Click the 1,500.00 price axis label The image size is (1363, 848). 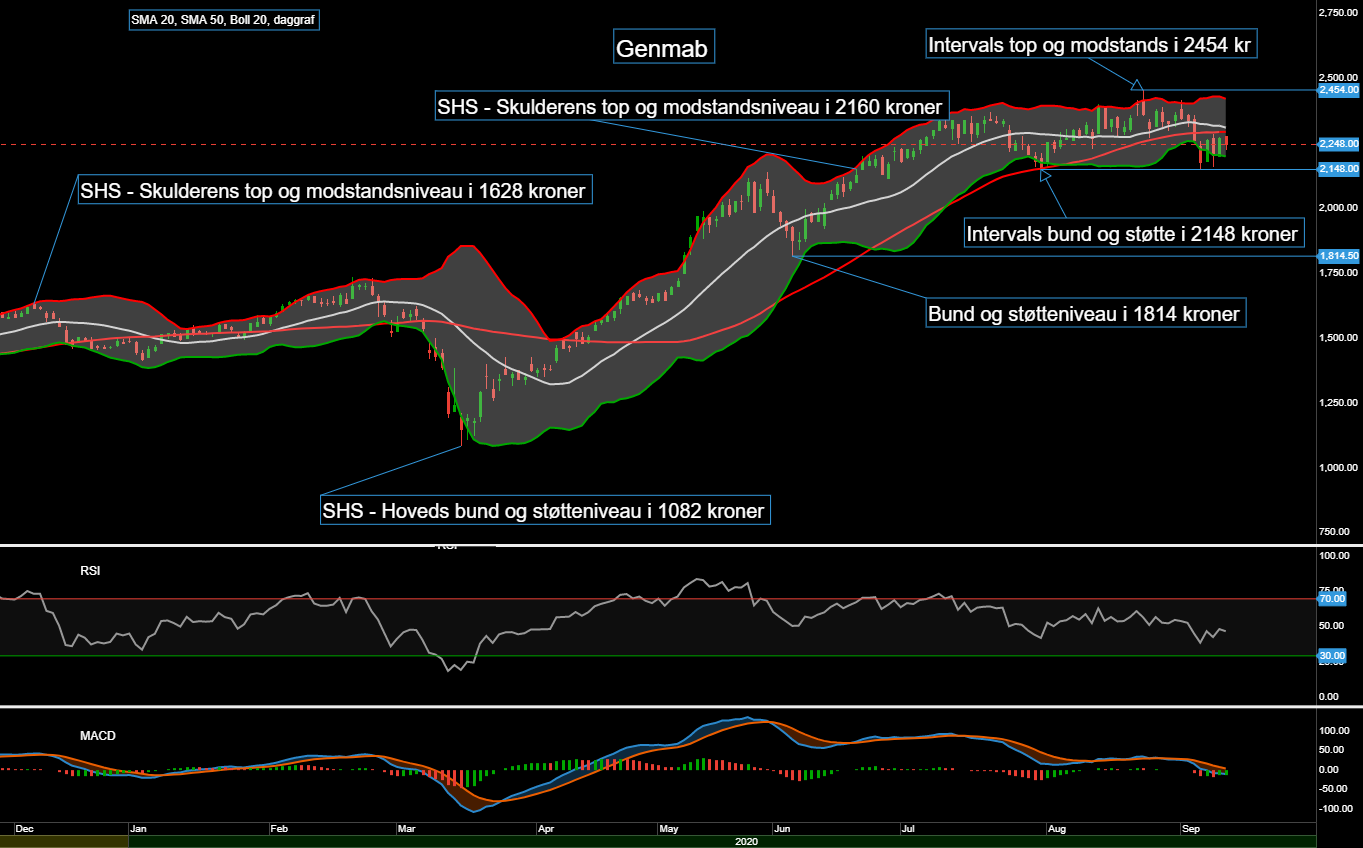pos(1338,338)
